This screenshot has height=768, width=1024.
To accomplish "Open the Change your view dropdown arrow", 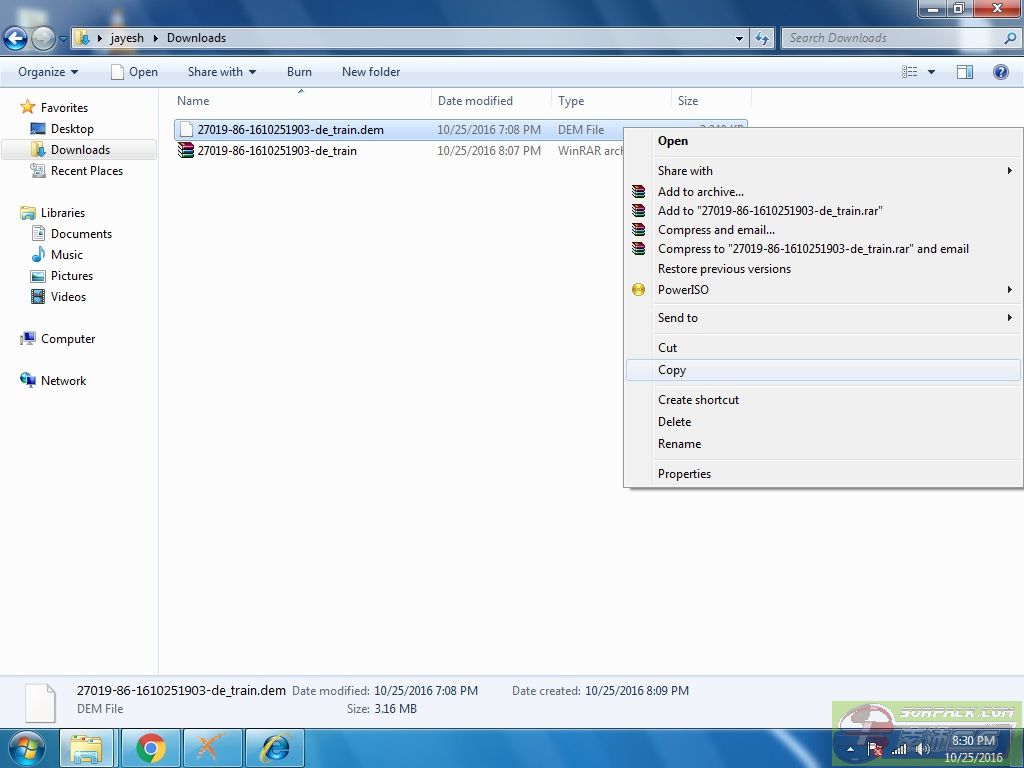I will tap(932, 72).
